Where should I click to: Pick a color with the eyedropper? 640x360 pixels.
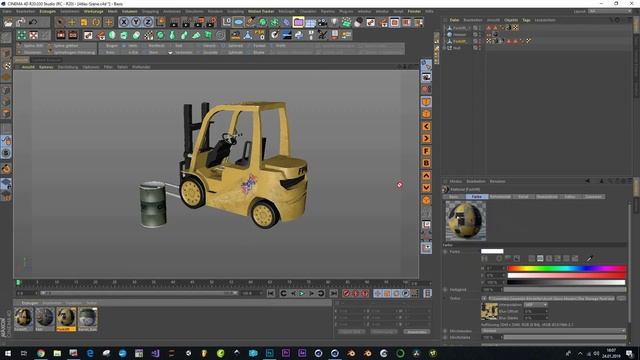(589, 258)
